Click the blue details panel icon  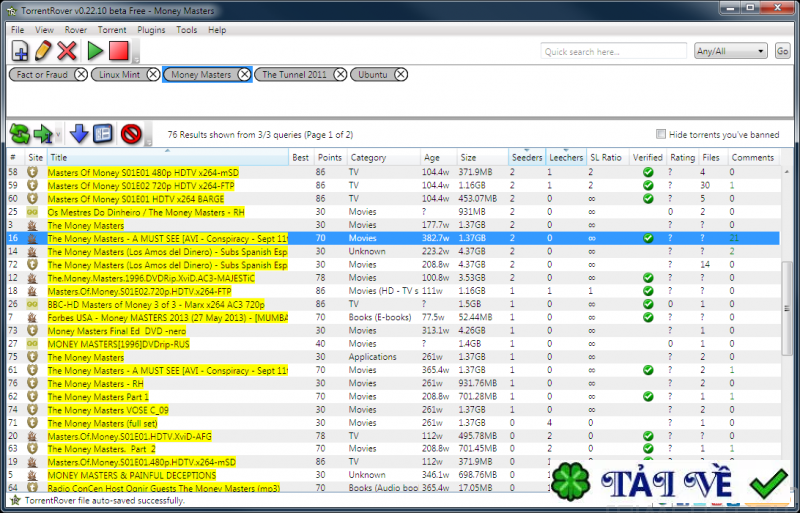pyautogui.click(x=102, y=134)
